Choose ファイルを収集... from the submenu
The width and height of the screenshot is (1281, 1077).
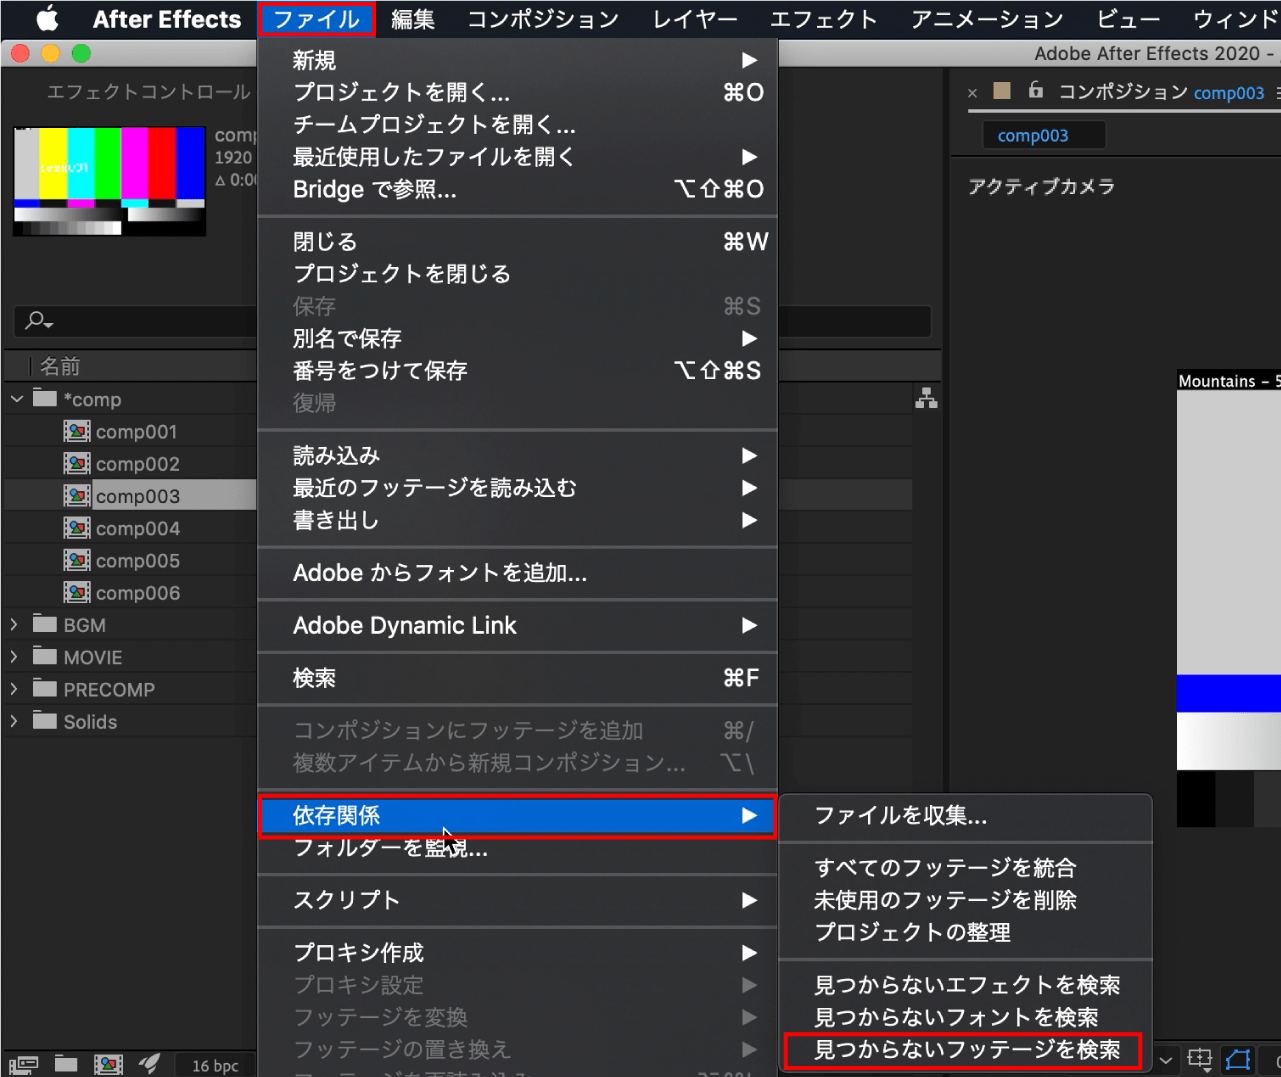[900, 816]
